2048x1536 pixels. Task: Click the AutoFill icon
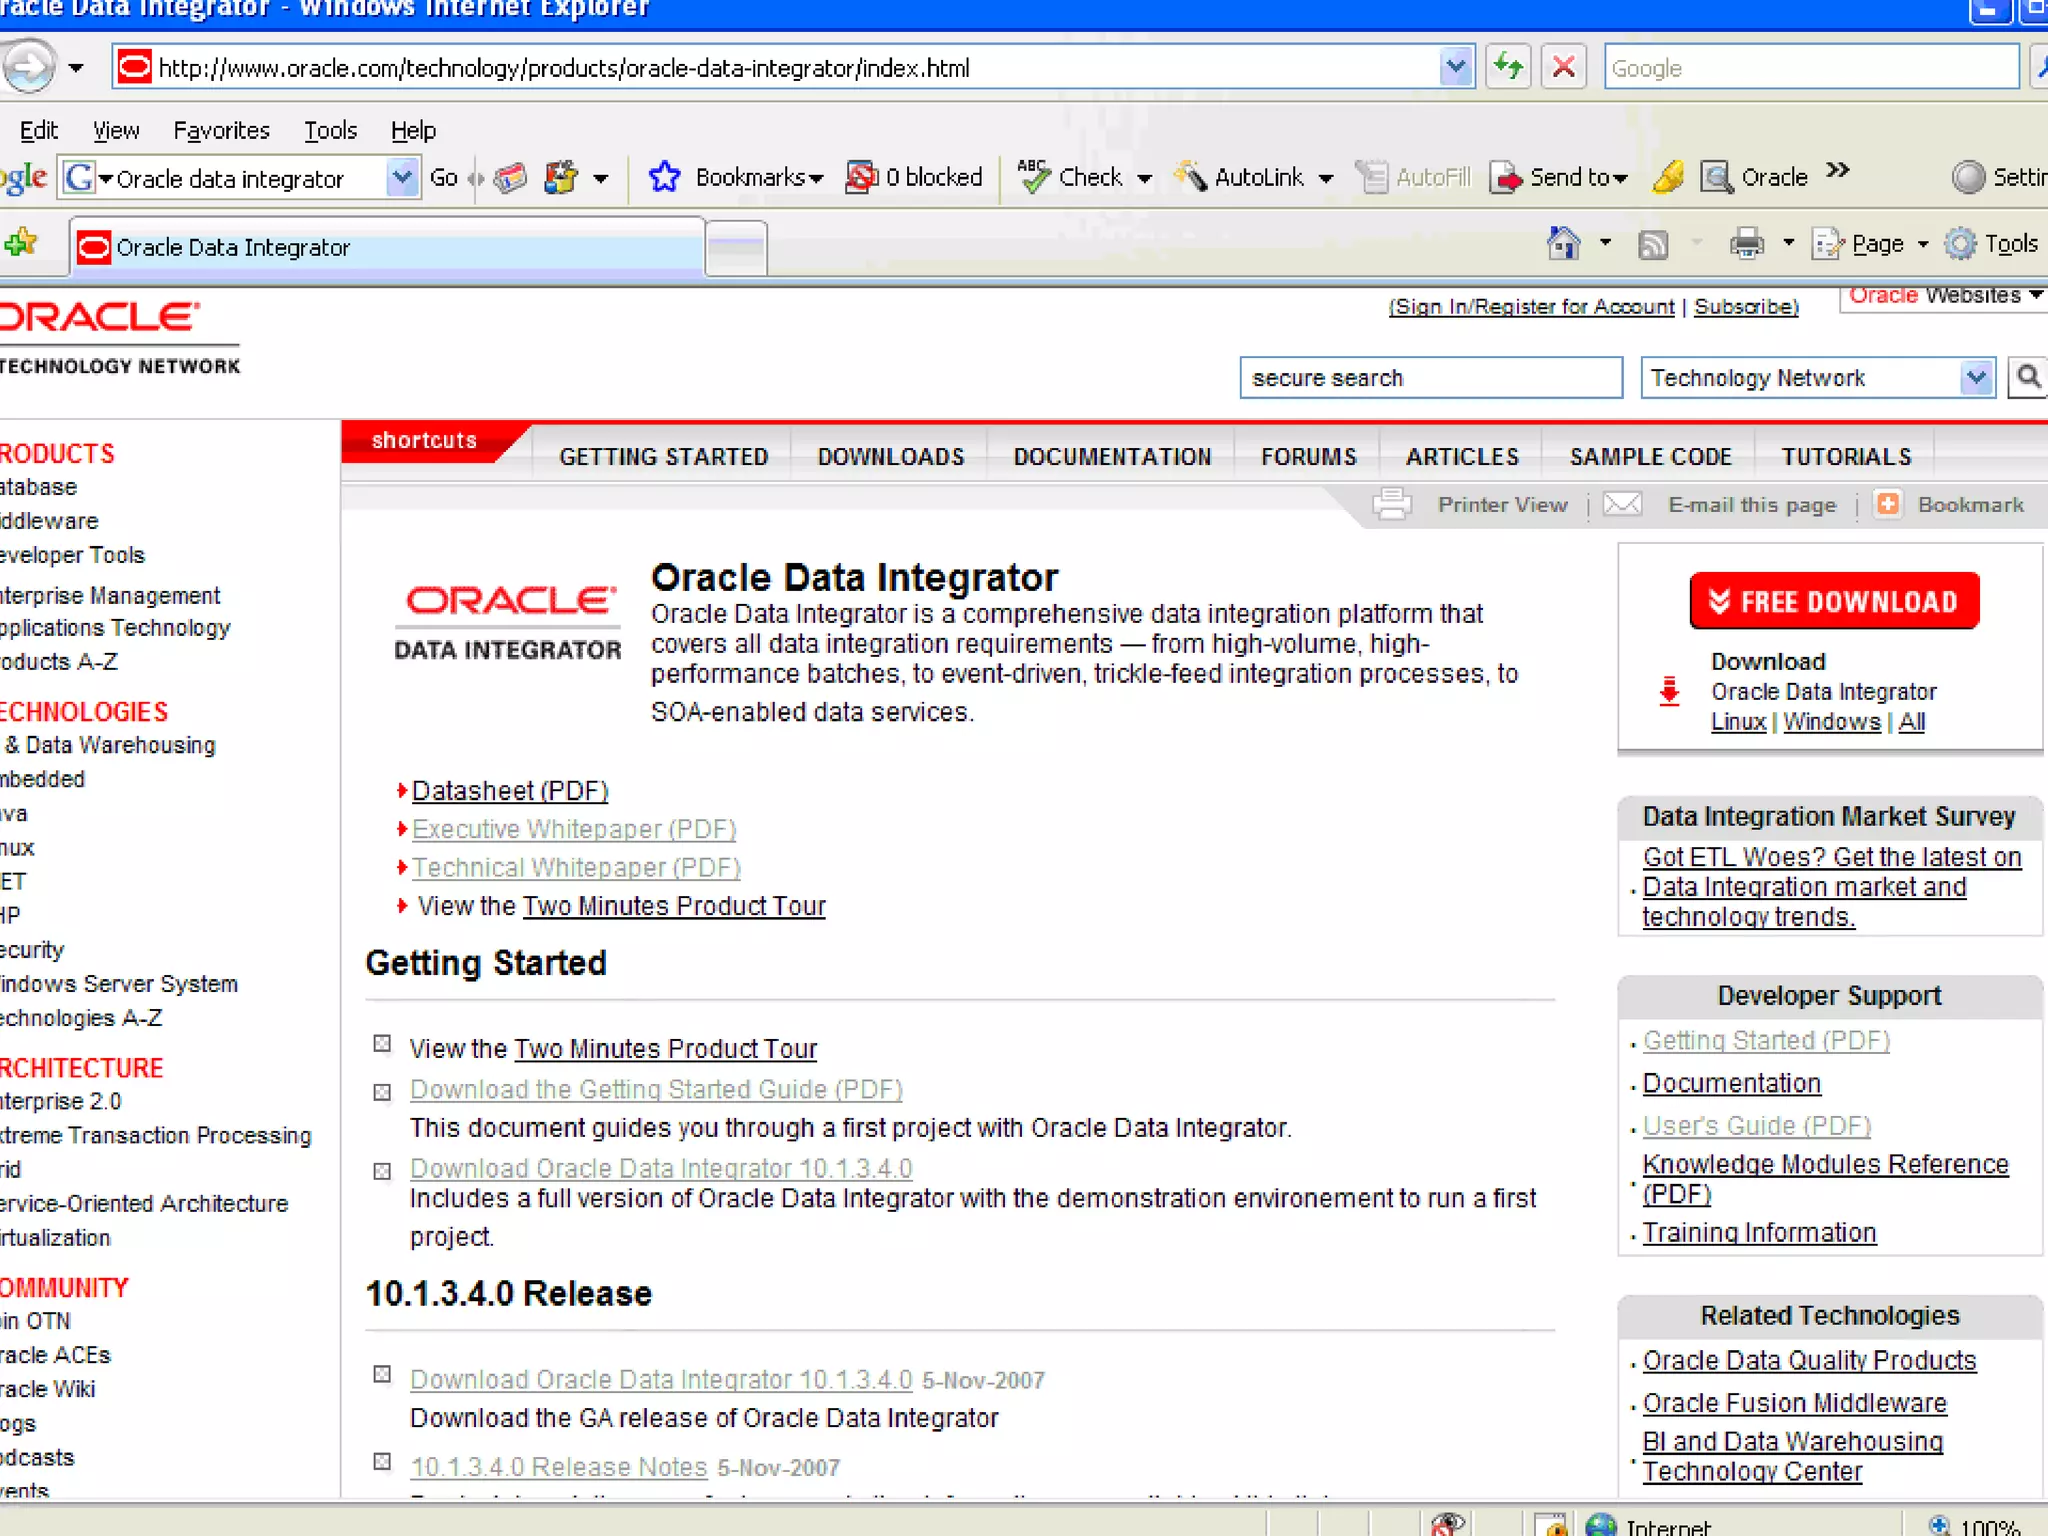pos(1372,177)
